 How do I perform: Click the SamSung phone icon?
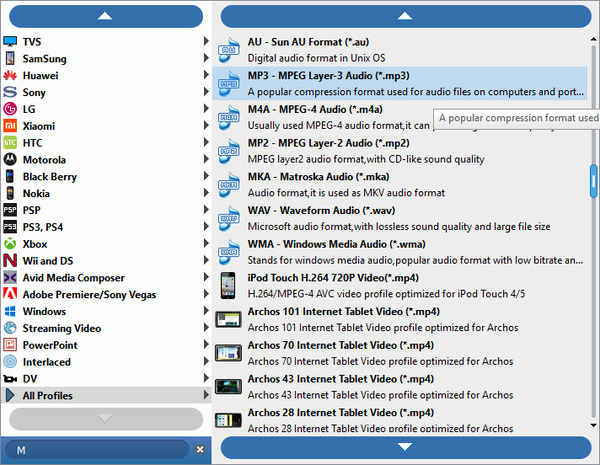point(10,58)
